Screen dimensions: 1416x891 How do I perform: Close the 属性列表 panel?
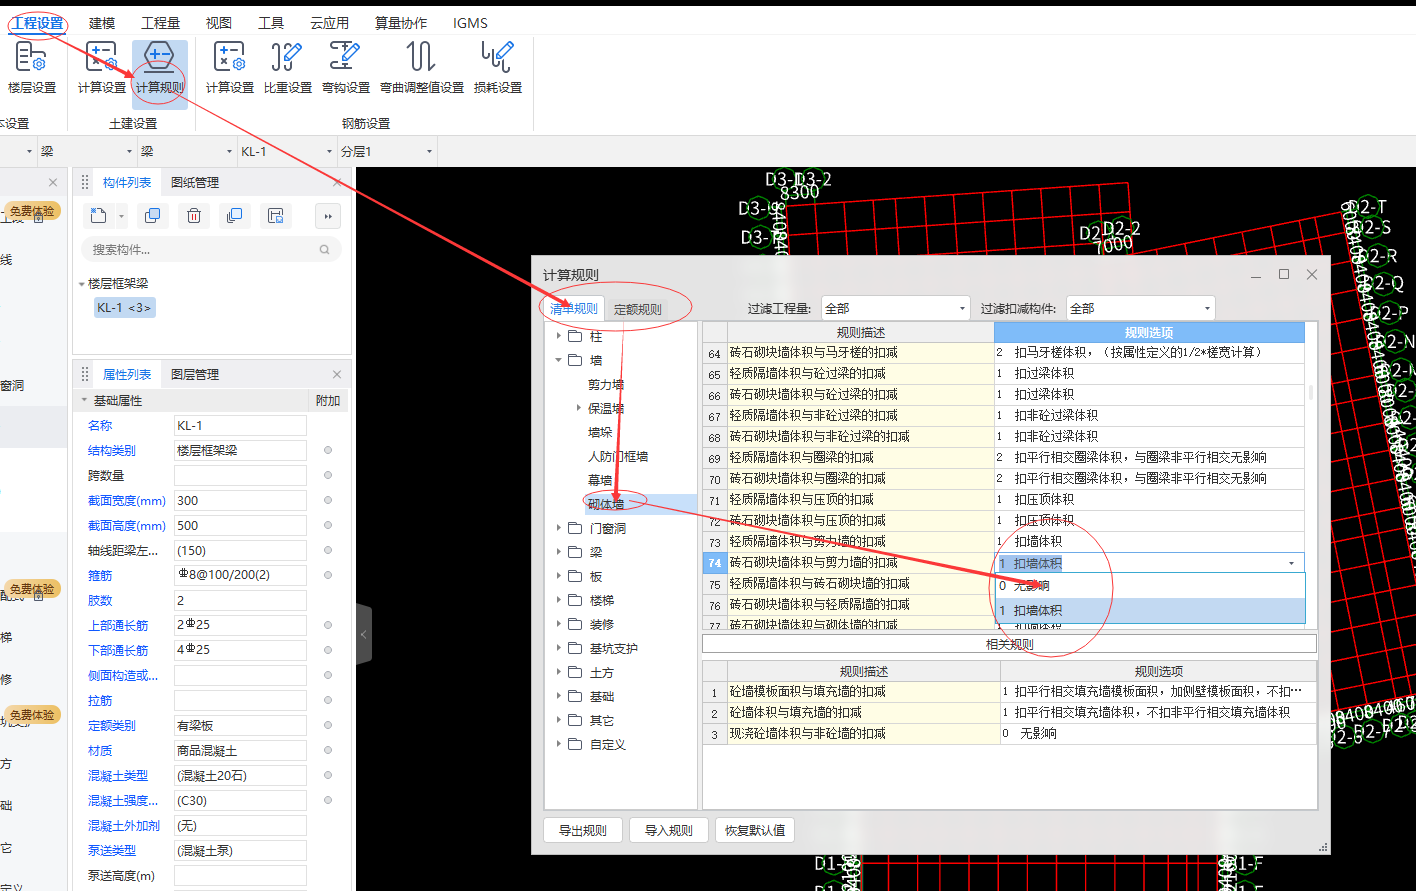(x=337, y=374)
